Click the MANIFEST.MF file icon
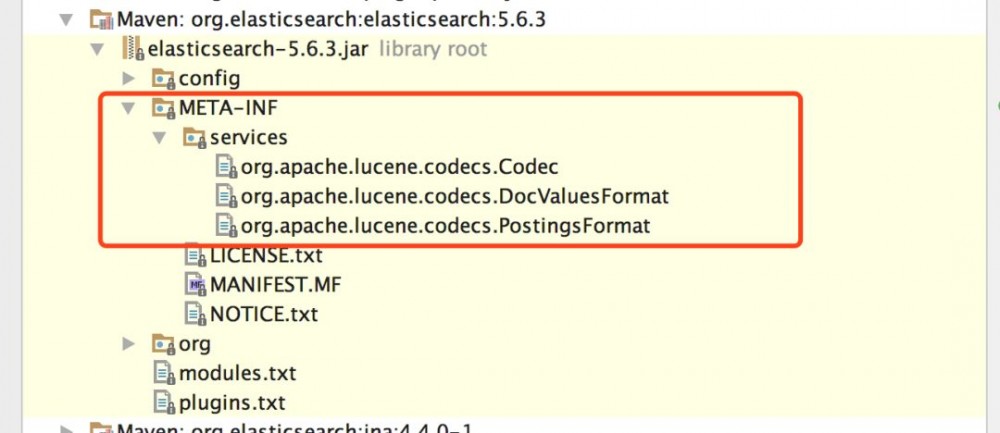Viewport: 1000px width, 433px height. (195, 284)
